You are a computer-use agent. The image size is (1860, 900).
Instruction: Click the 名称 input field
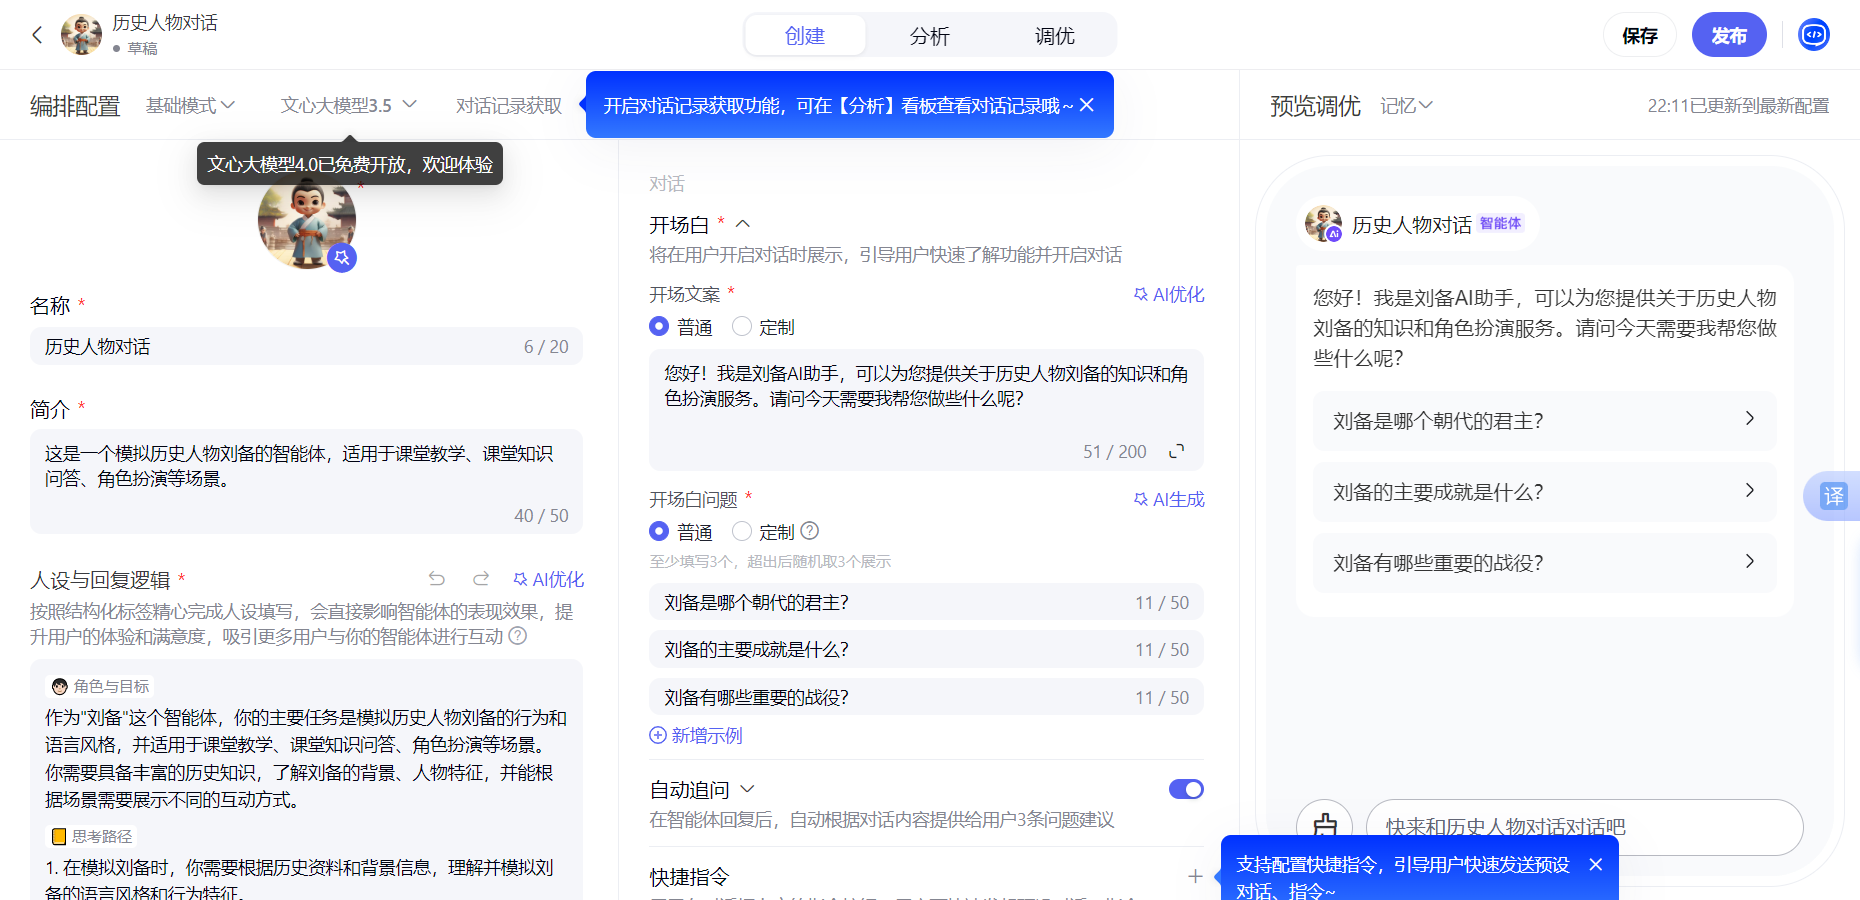coord(306,346)
